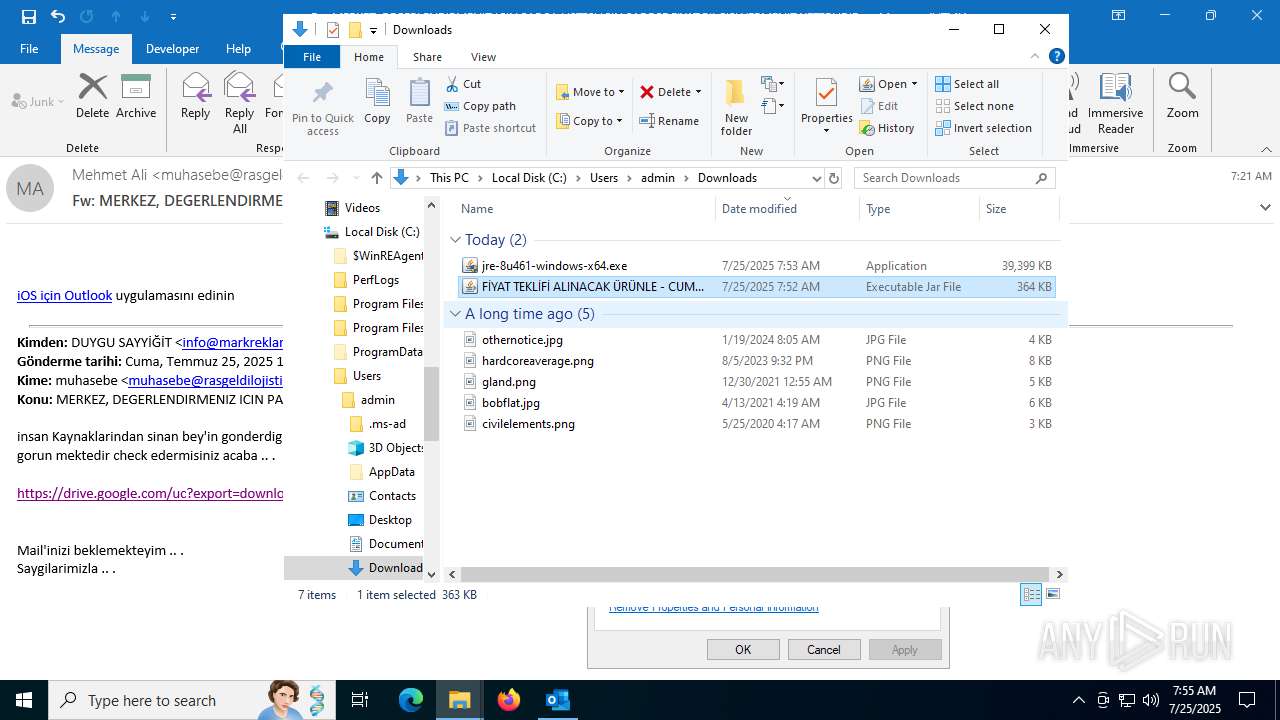
Task: Switch to Explorer Share tab
Action: 427,57
